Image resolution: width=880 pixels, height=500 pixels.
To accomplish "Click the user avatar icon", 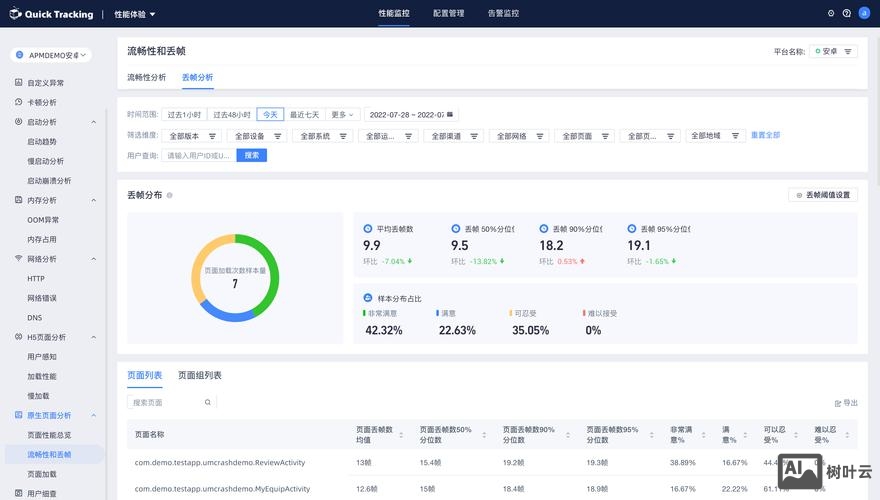I will pyautogui.click(x=863, y=14).
